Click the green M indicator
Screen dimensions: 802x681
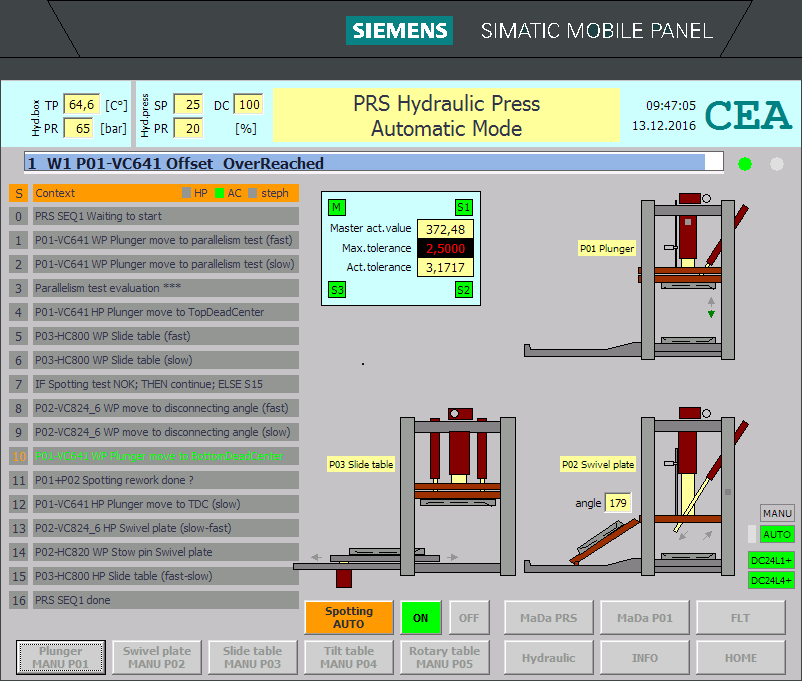(x=337, y=207)
